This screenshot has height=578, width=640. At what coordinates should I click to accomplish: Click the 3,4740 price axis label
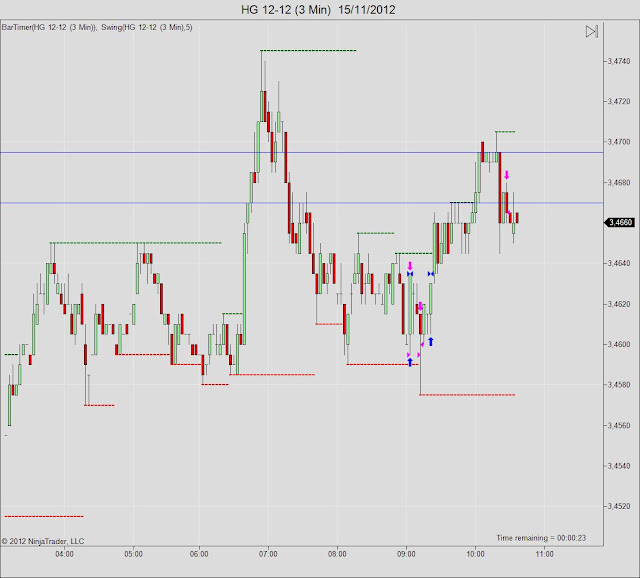(619, 61)
